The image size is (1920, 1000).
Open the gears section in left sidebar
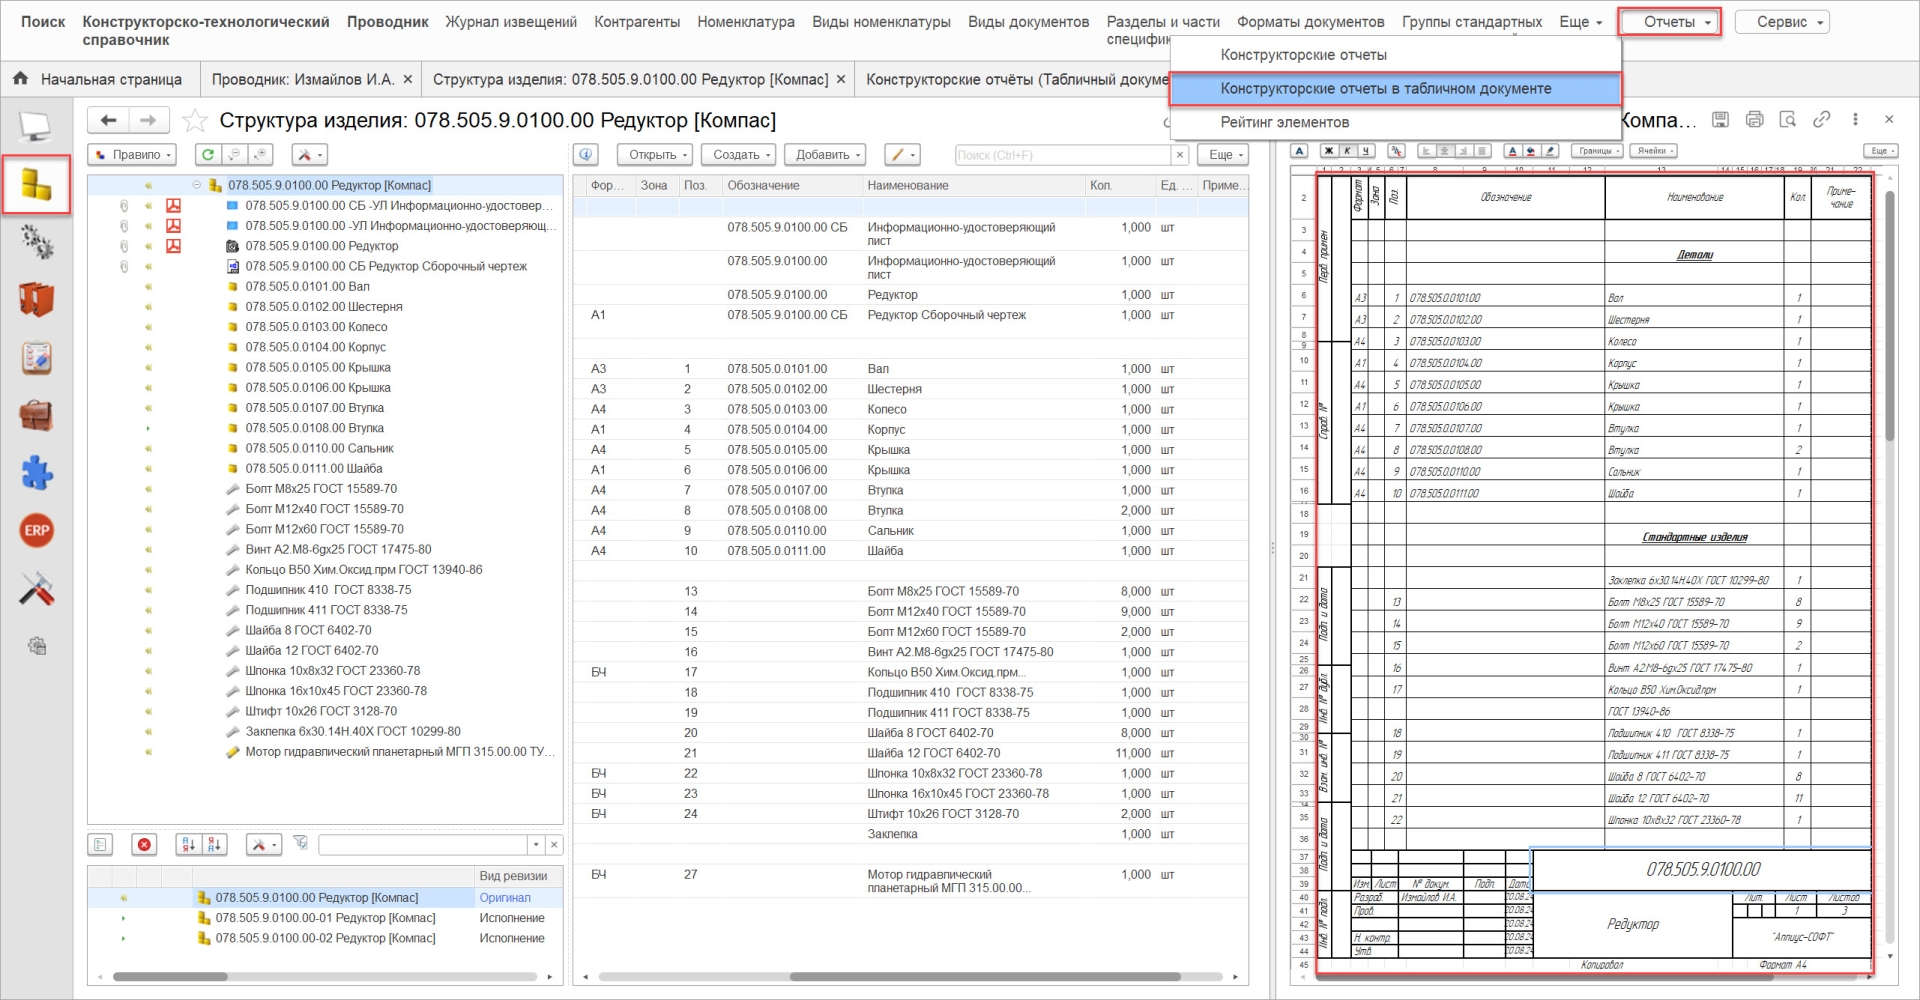[x=36, y=241]
